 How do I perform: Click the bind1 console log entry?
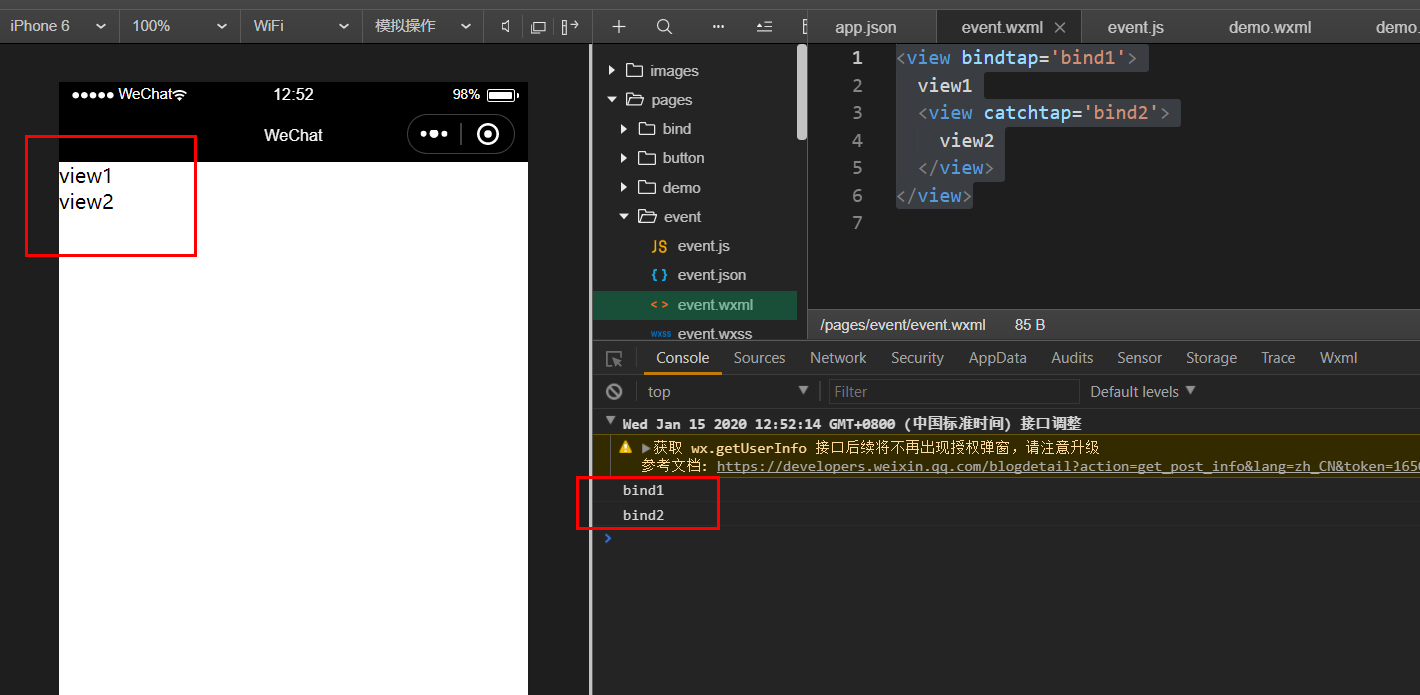tap(643, 490)
